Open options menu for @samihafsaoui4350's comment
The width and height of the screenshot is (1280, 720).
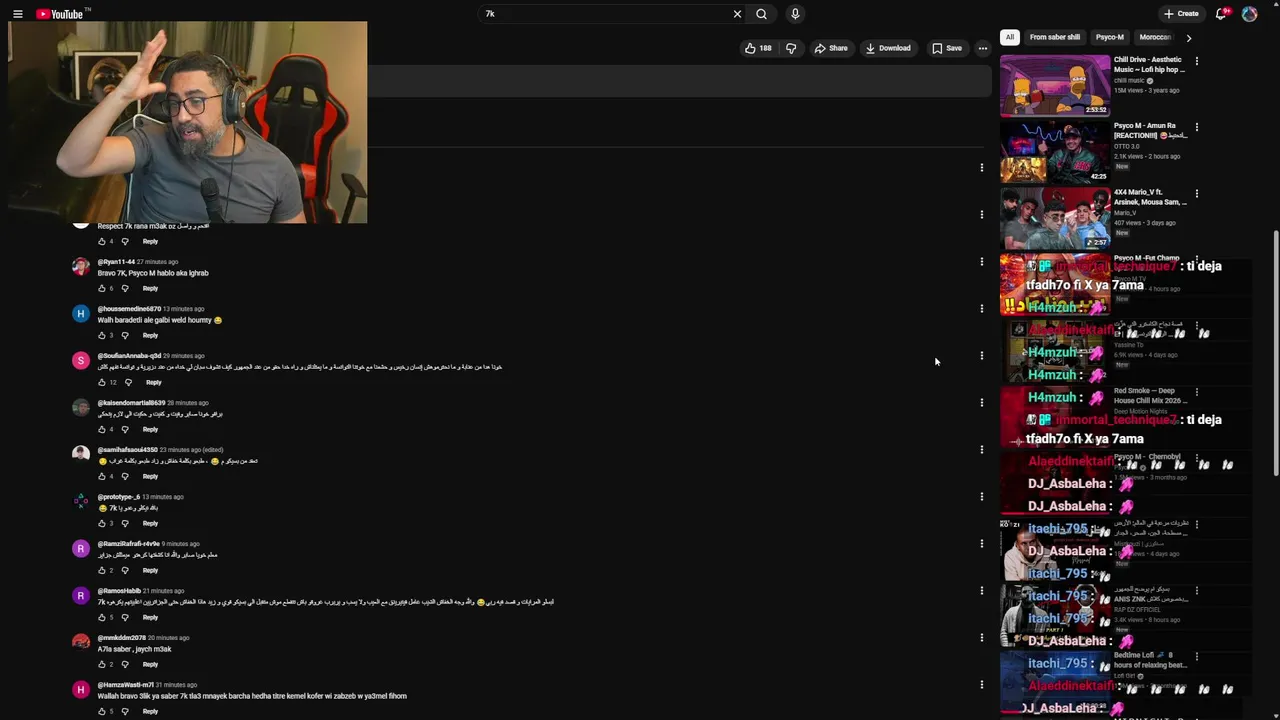pos(981,450)
